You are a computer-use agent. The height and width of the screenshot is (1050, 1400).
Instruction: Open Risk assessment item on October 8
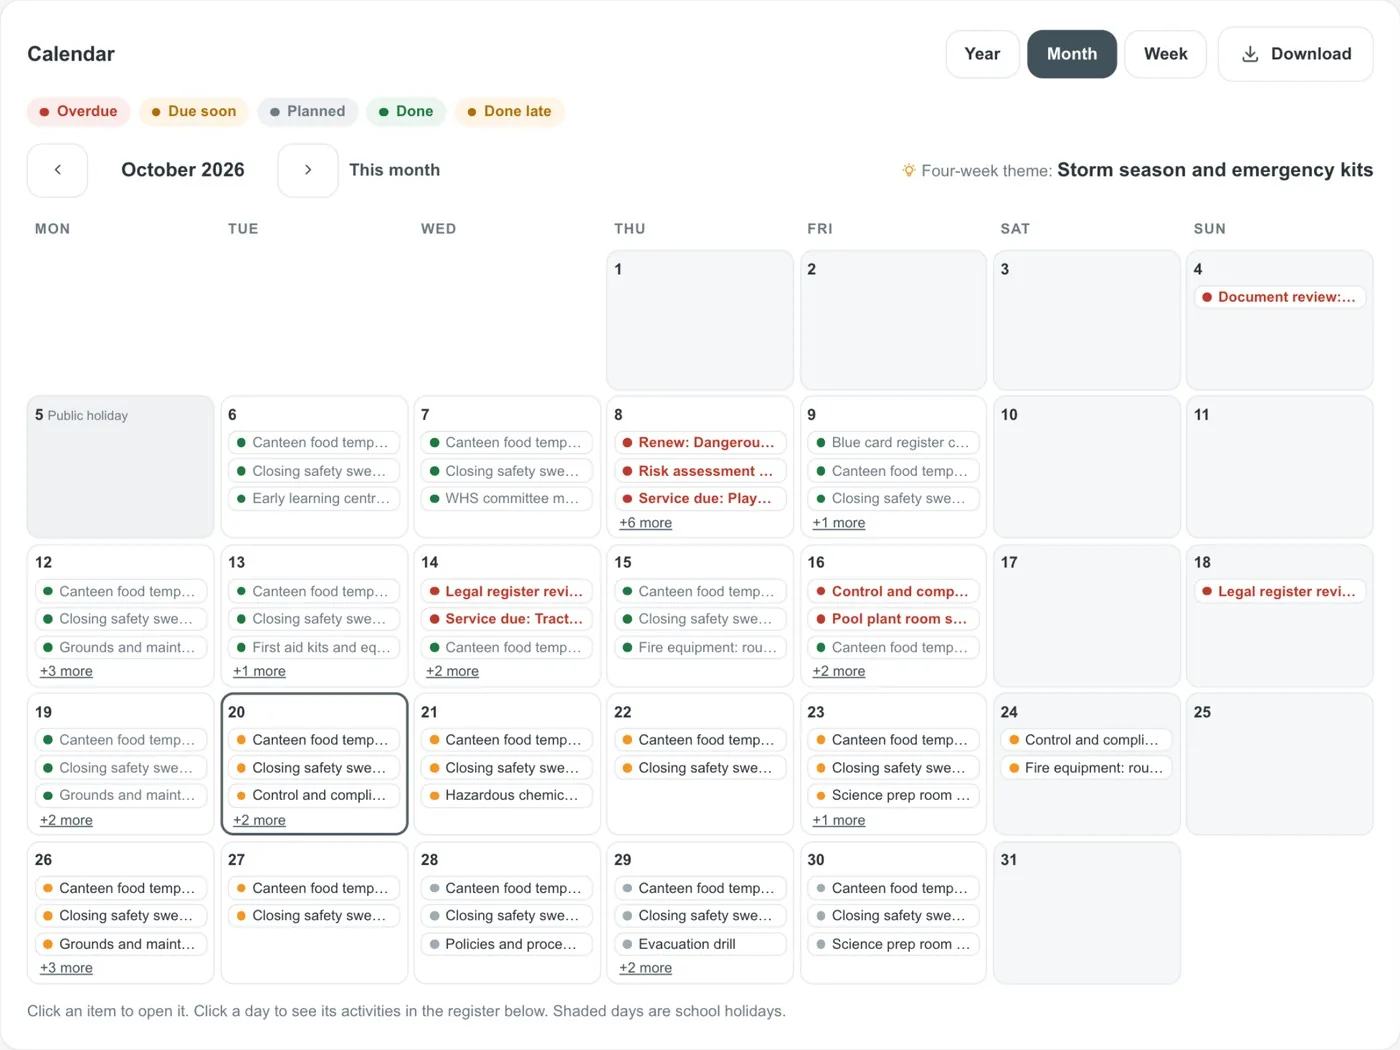pyautogui.click(x=700, y=471)
